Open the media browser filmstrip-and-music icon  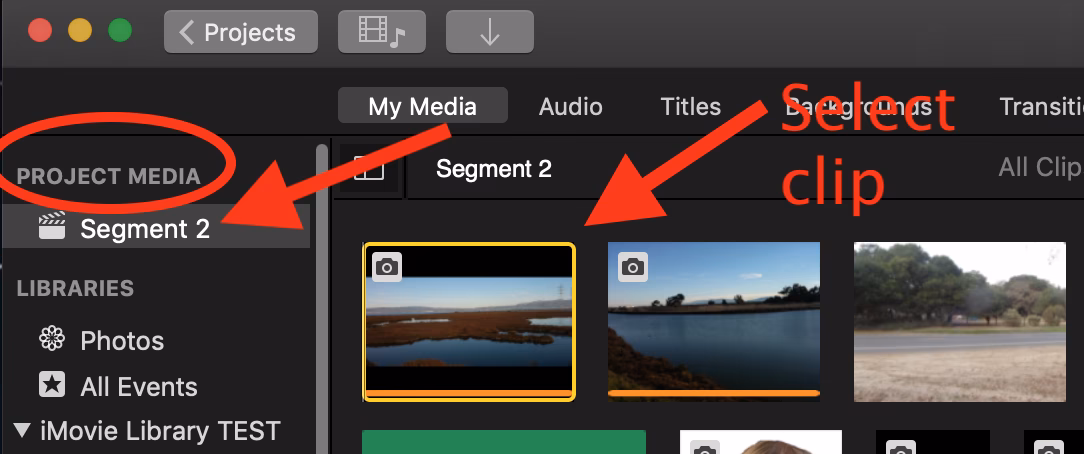[381, 32]
